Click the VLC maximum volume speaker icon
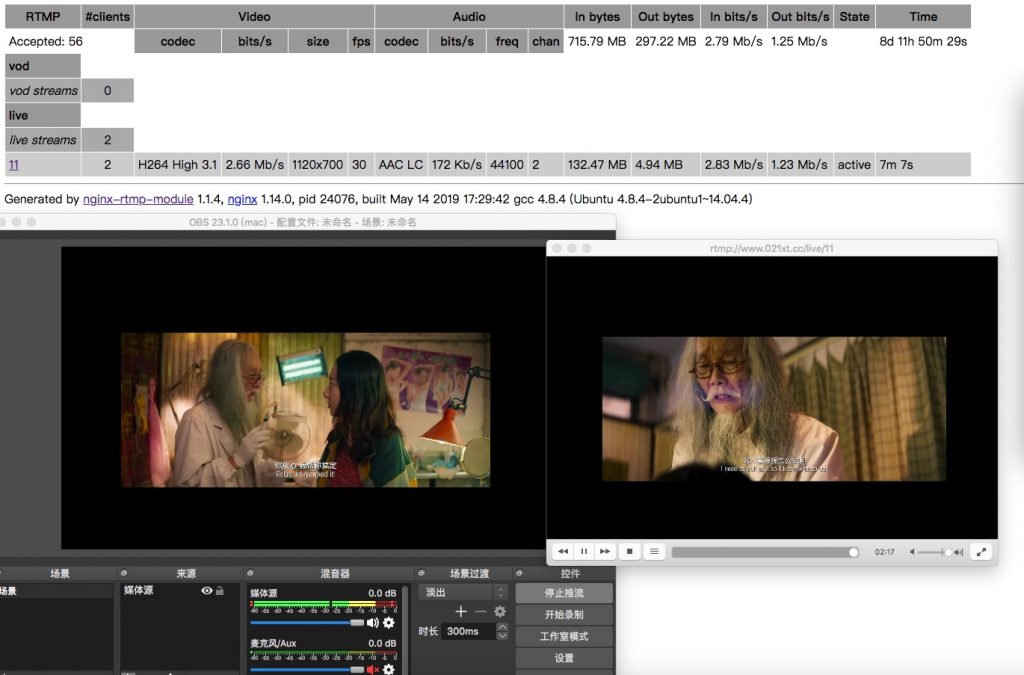The width and height of the screenshot is (1024, 675). click(959, 552)
